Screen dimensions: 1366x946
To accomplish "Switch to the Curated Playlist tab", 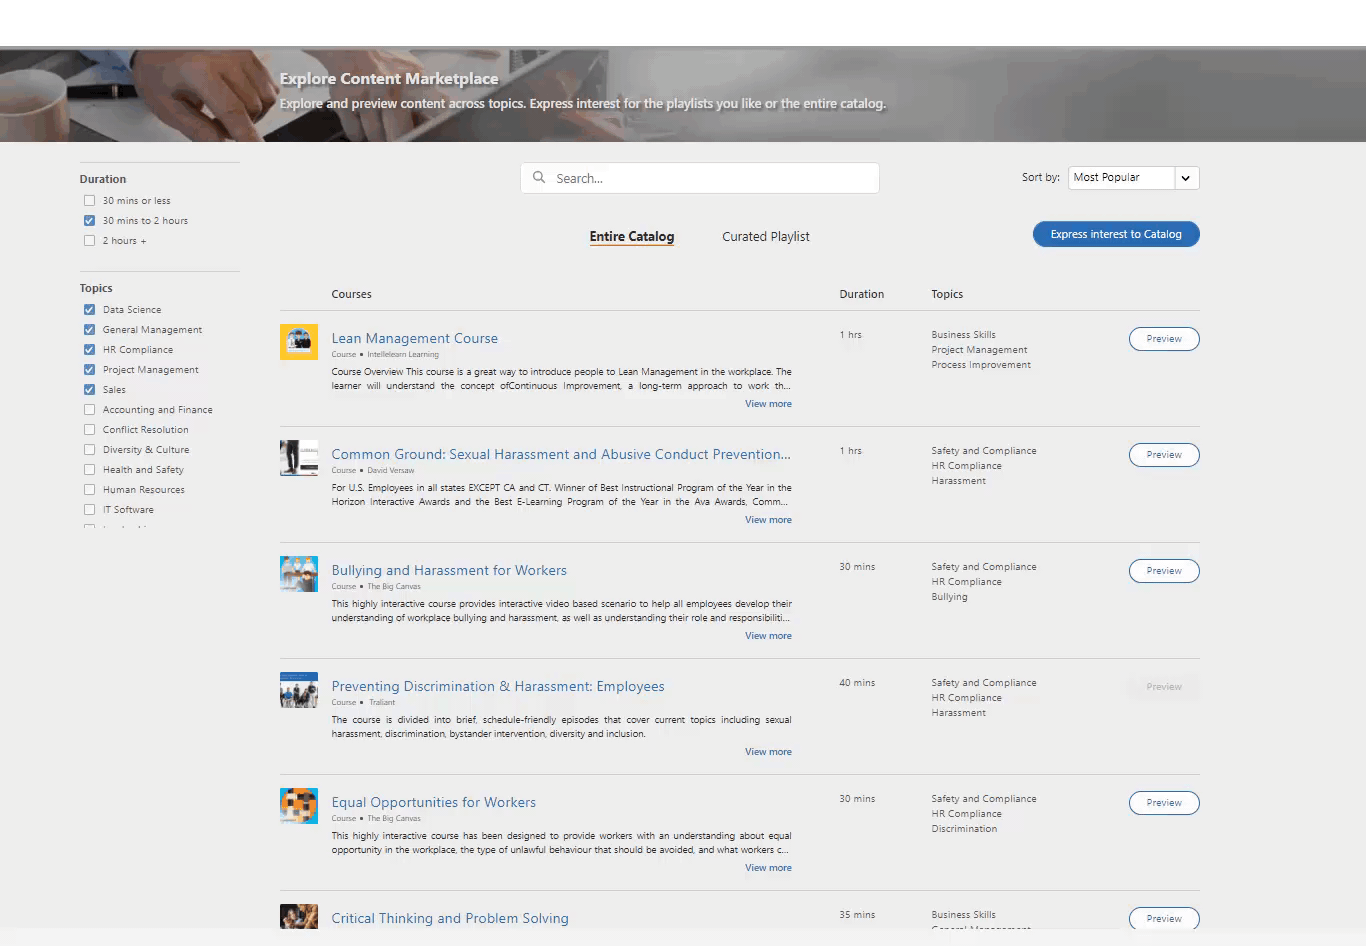I will (x=766, y=237).
